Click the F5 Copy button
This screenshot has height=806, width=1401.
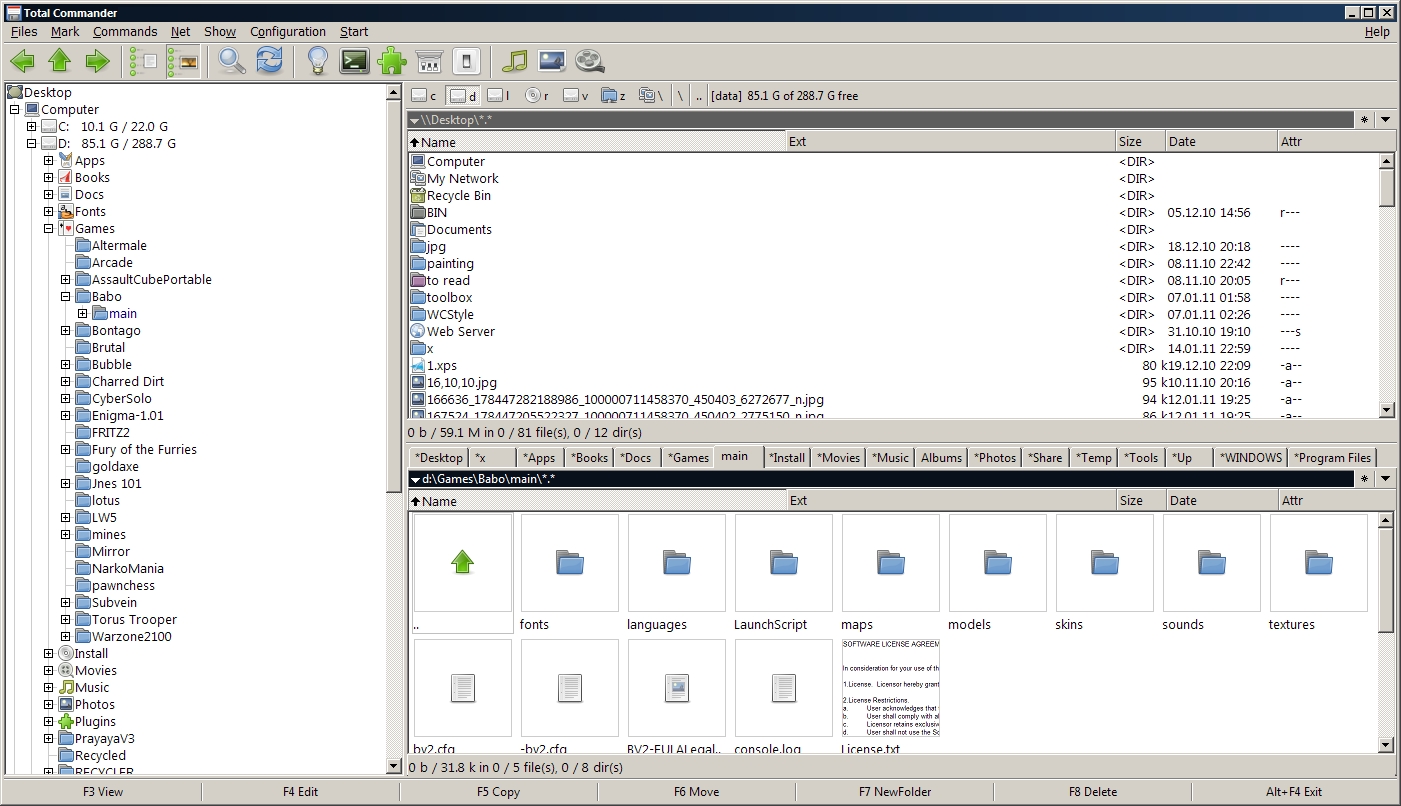click(498, 792)
